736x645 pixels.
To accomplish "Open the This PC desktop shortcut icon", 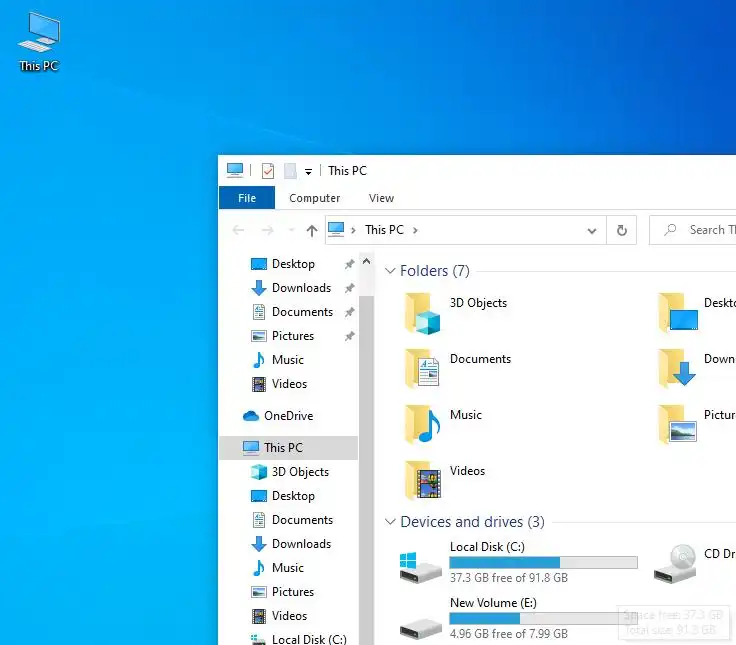I will (39, 42).
